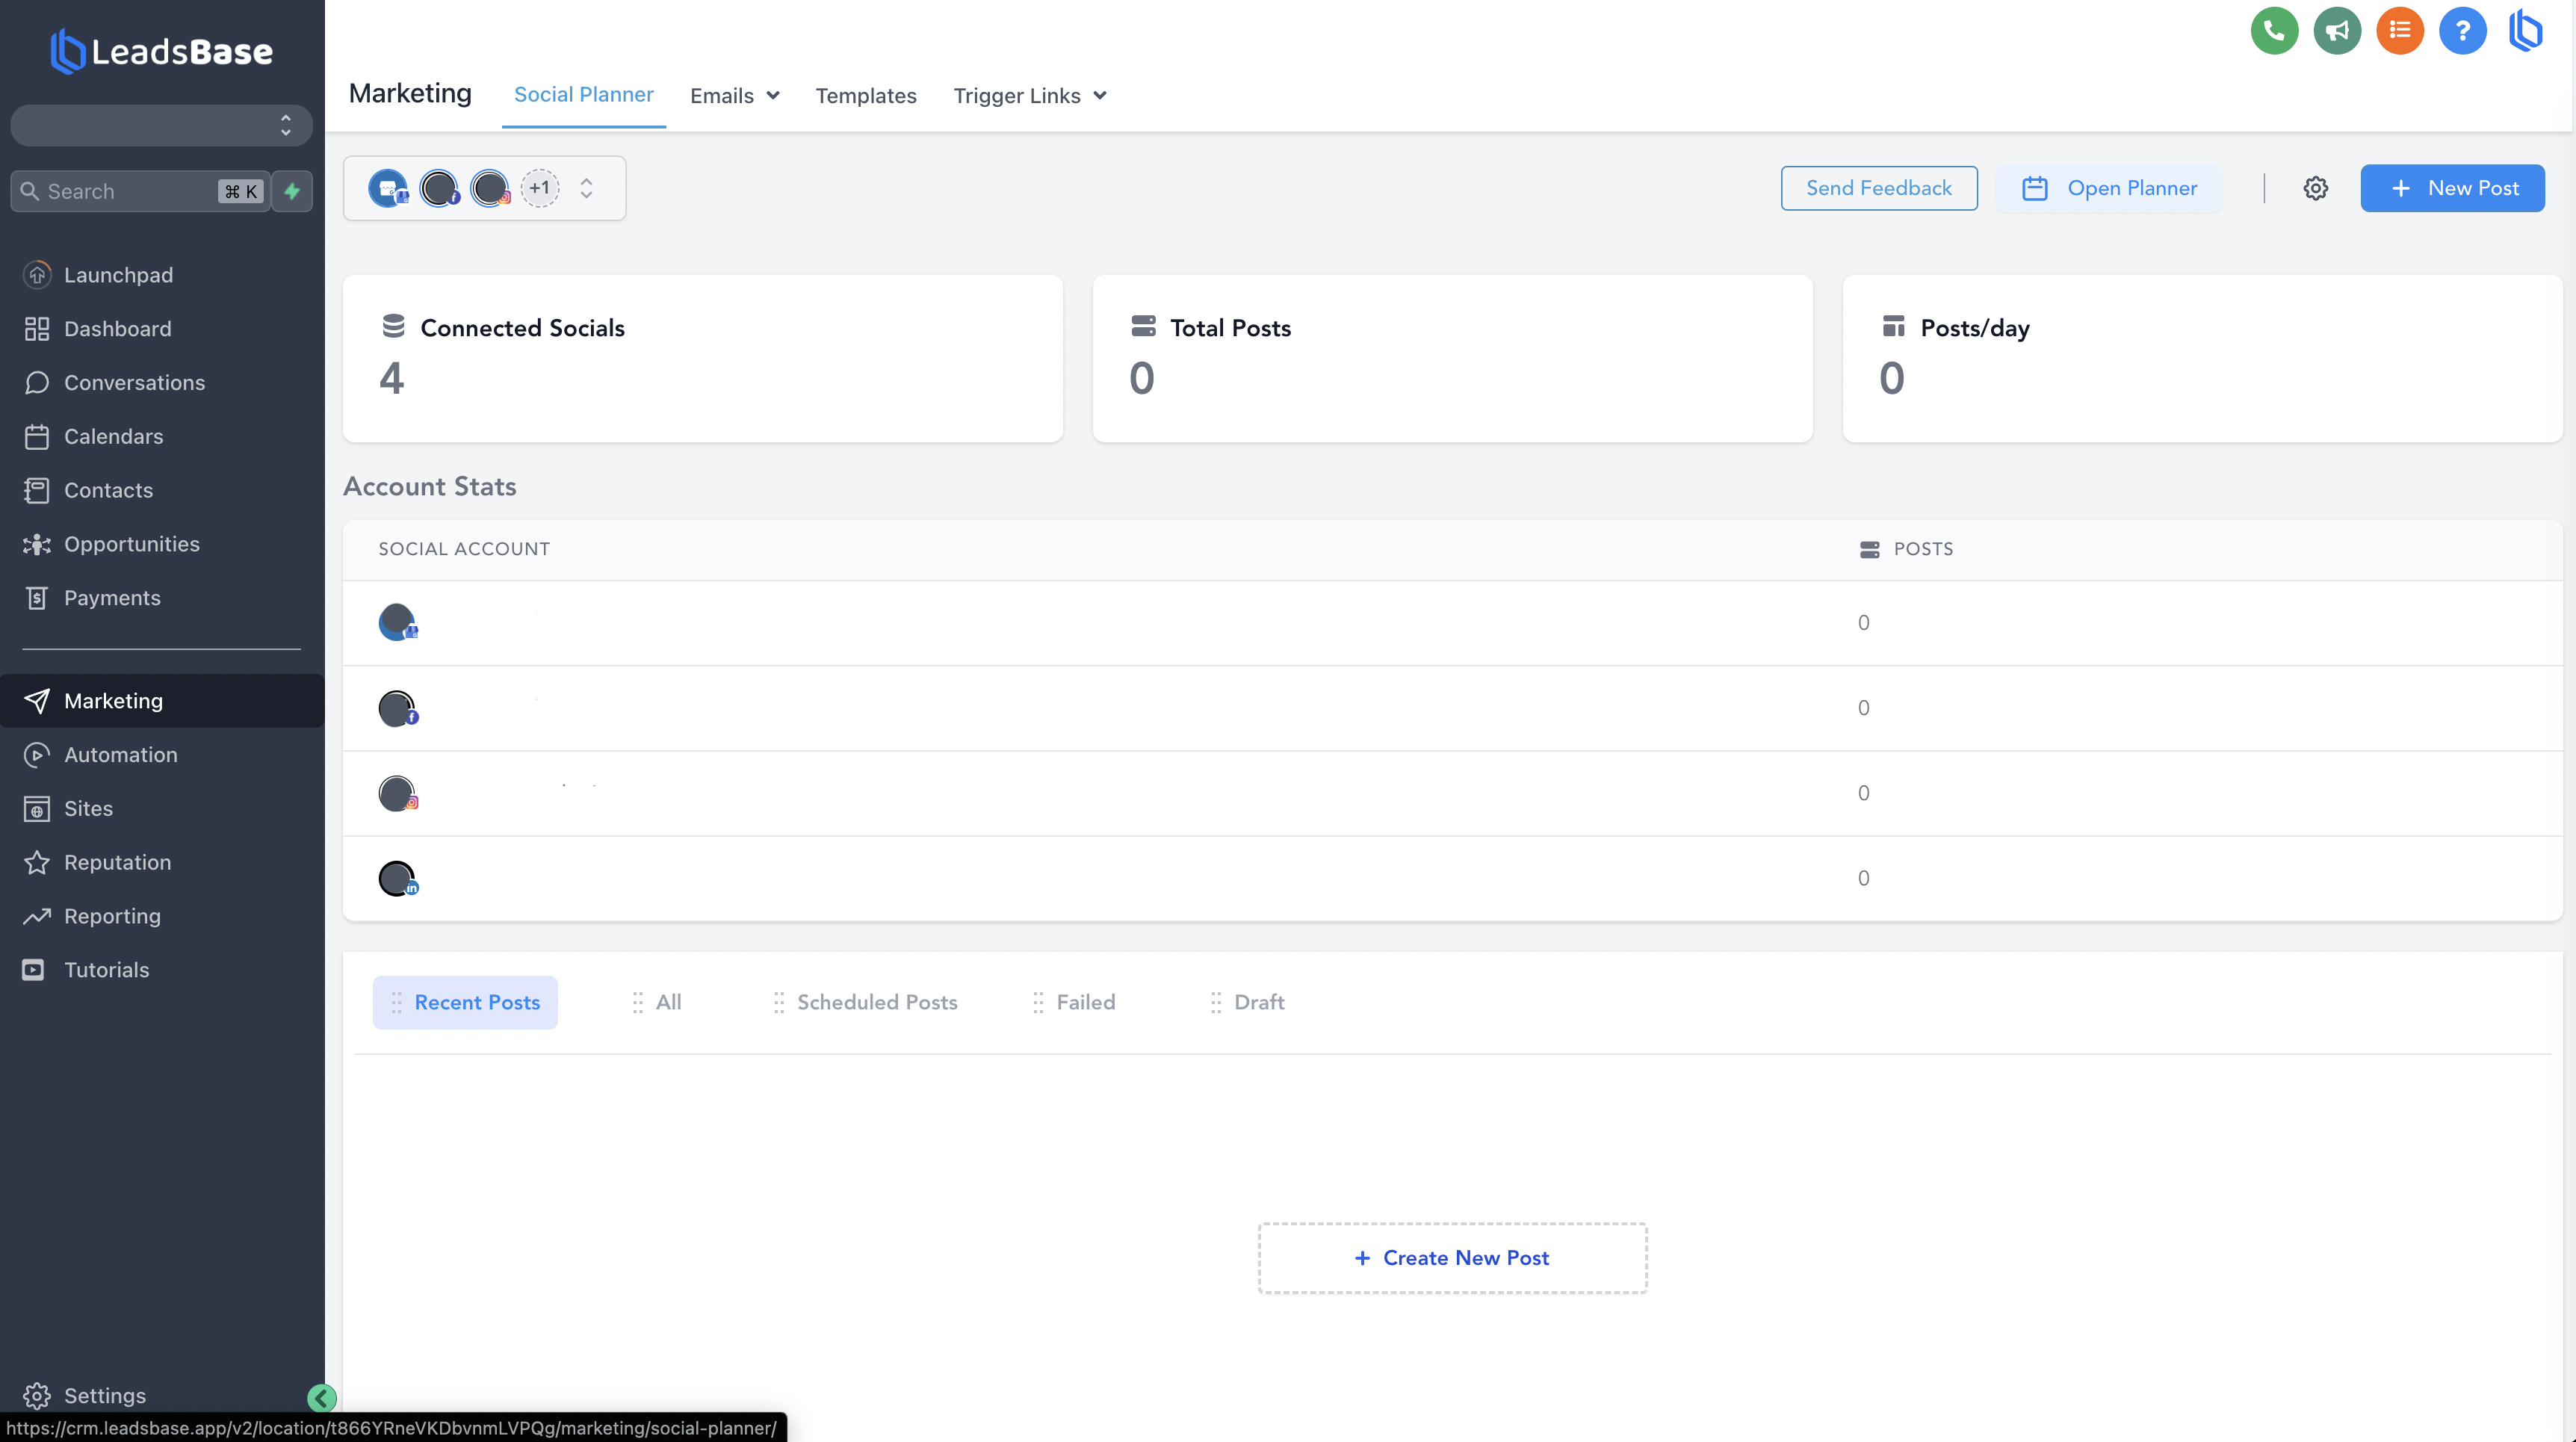Open Conversations from the sidebar
This screenshot has height=1442, width=2576.
coord(135,382)
